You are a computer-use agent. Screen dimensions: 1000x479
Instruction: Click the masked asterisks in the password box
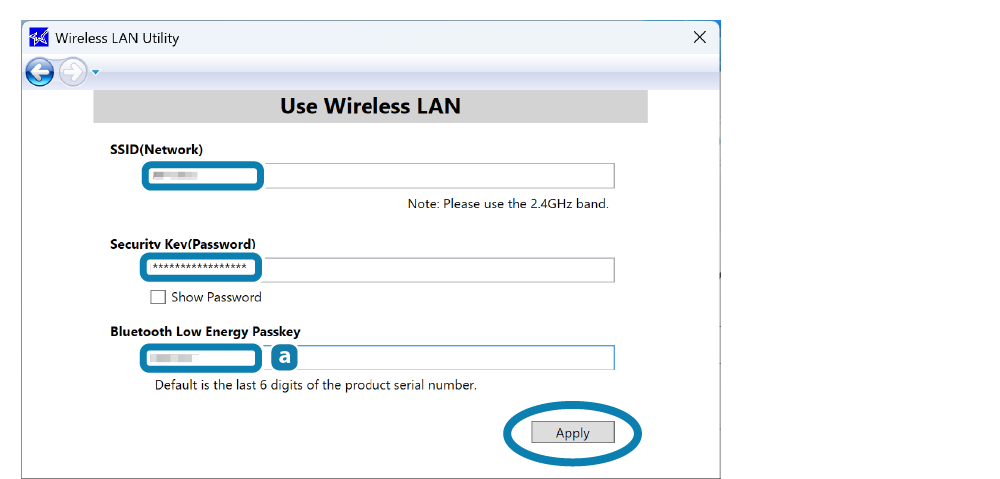199,268
